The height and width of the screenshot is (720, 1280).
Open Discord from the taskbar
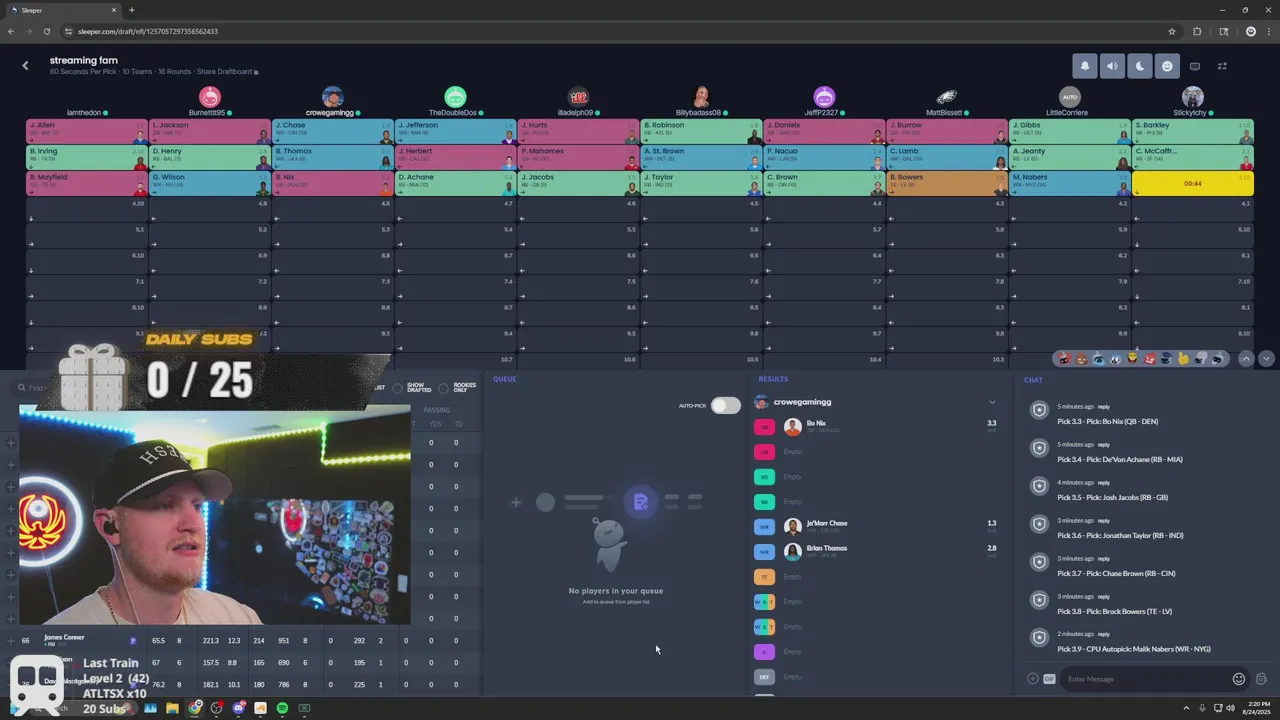coord(238,708)
